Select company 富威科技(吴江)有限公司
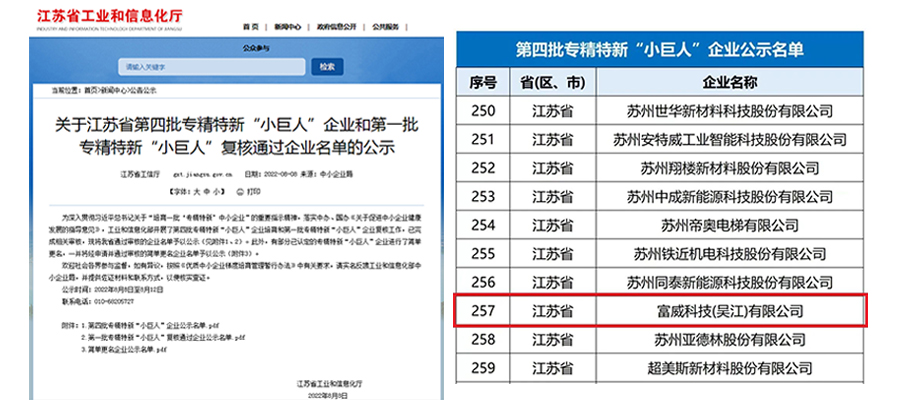The image size is (900, 400). 730,311
